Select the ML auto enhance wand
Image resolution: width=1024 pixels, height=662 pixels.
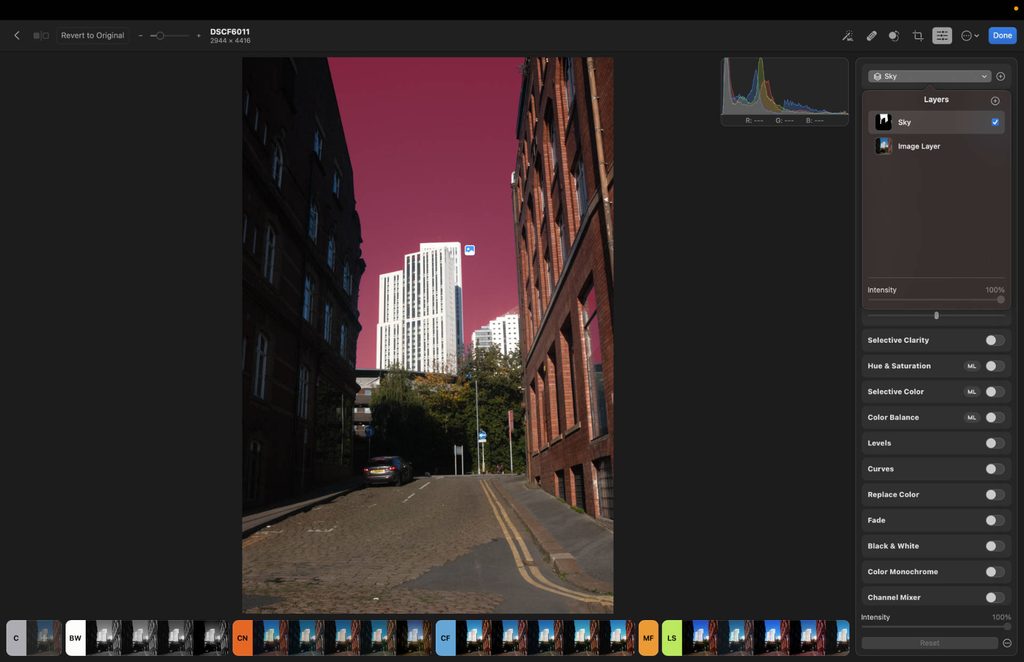(x=848, y=36)
